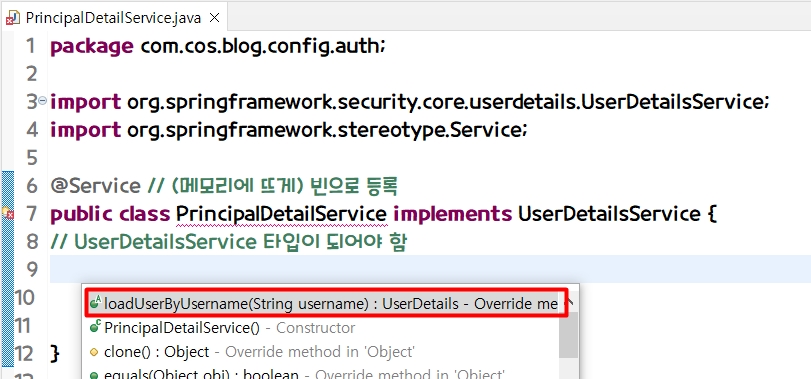This screenshot has height=379, width=811.
Task: Click the package com.cos.blog.config.auth statement
Action: (218, 47)
